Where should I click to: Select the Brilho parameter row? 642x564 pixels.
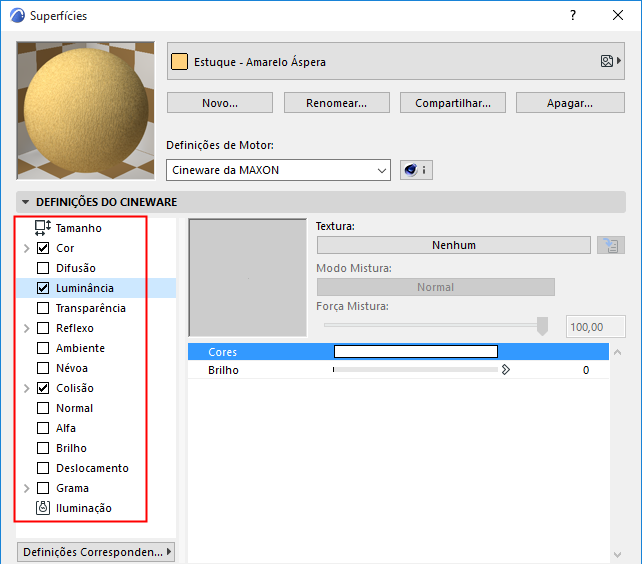pyautogui.click(x=398, y=370)
